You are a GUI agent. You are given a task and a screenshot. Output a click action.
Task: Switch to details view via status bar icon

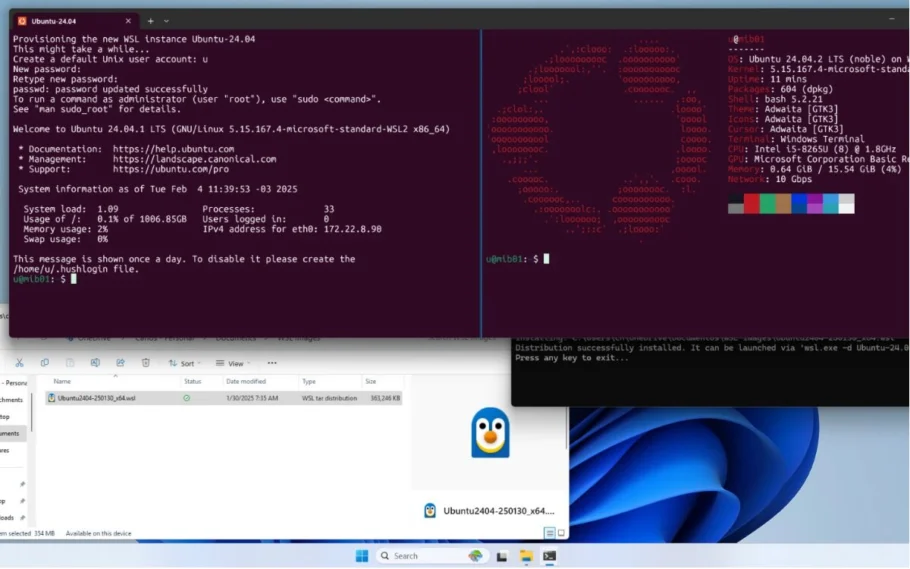coord(549,532)
